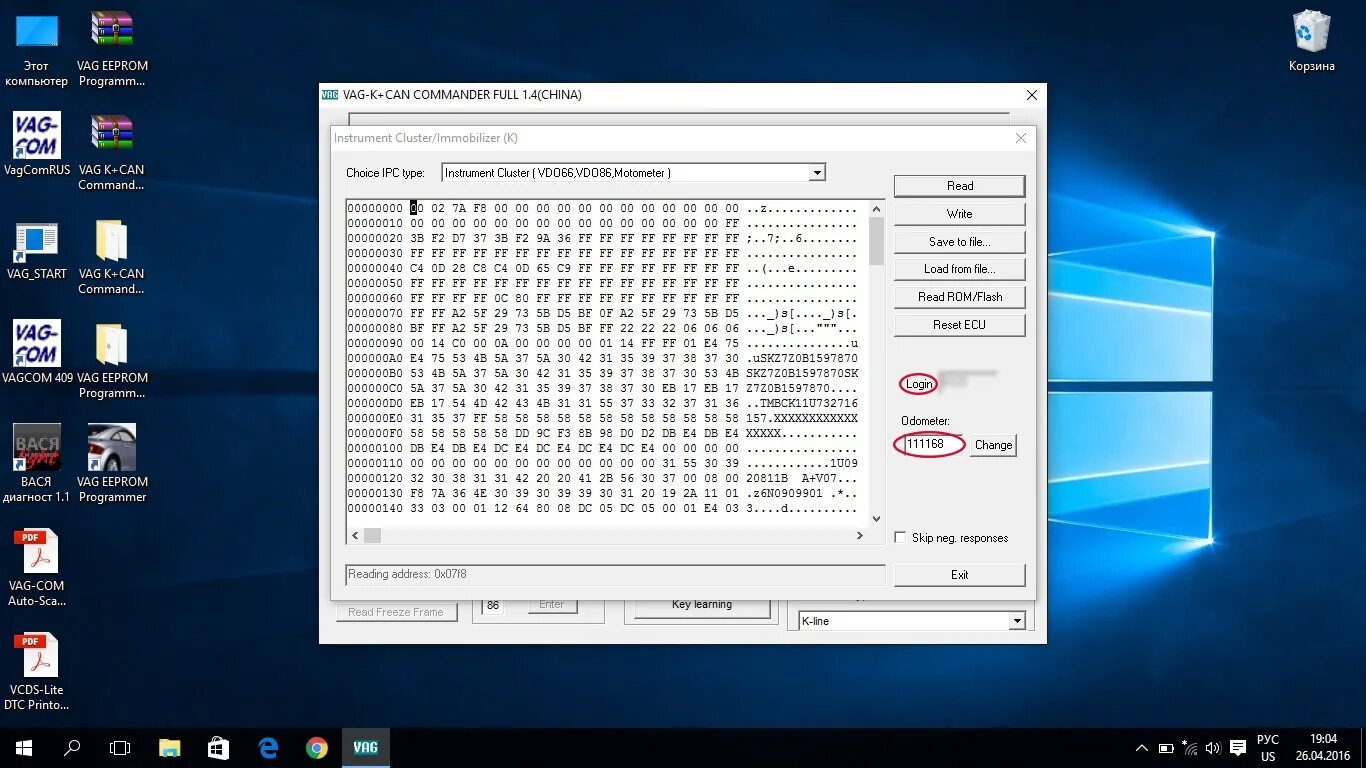Select the VAG Commander taskbar button
1366x768 pixels.
(366, 747)
